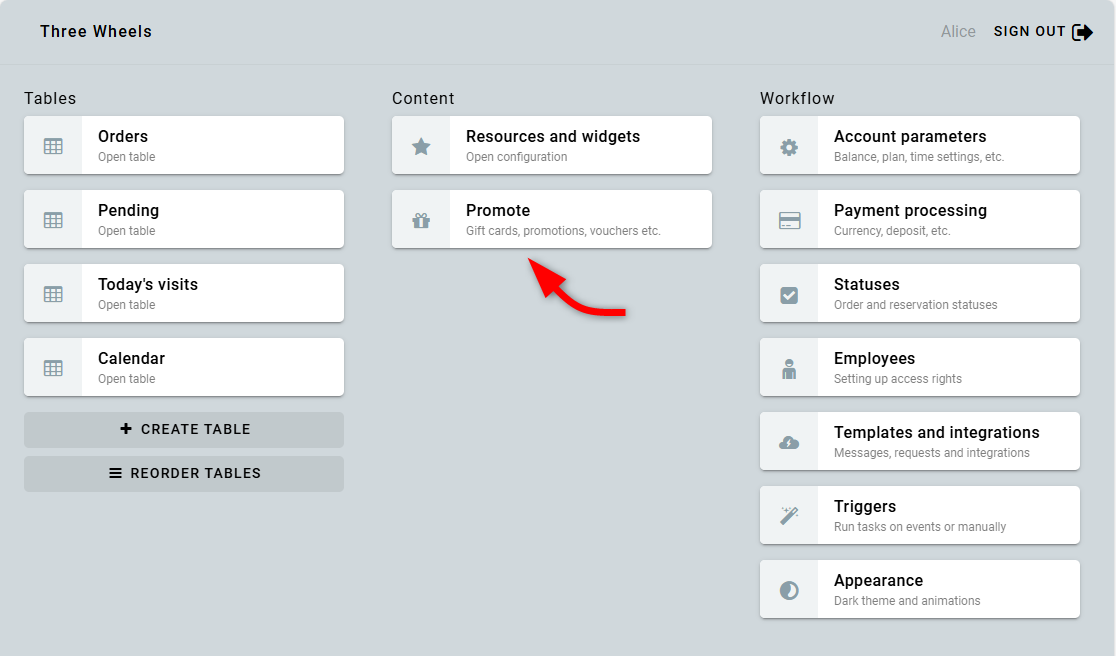Click the Sign Out exit icon
The width and height of the screenshot is (1116, 656).
[x=1082, y=32]
